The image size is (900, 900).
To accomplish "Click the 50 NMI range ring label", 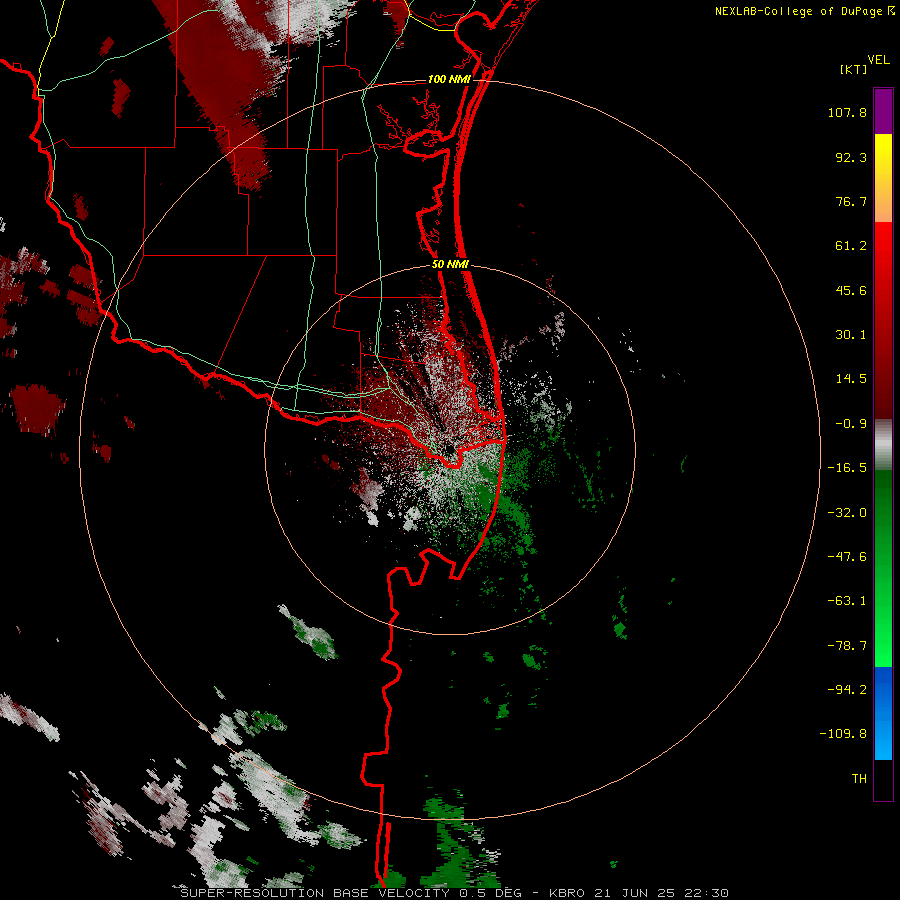I will 451,265.
